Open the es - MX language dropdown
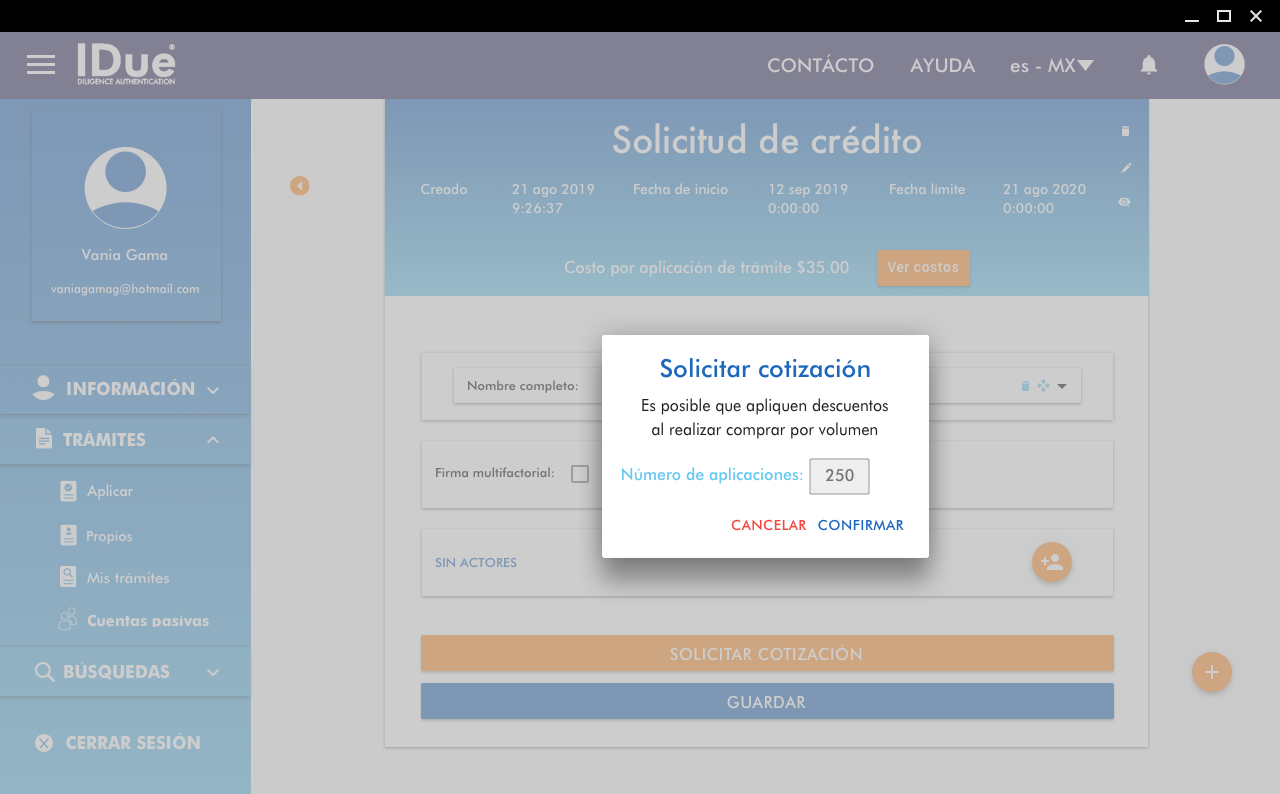Image resolution: width=1280 pixels, height=794 pixels. coord(1051,66)
